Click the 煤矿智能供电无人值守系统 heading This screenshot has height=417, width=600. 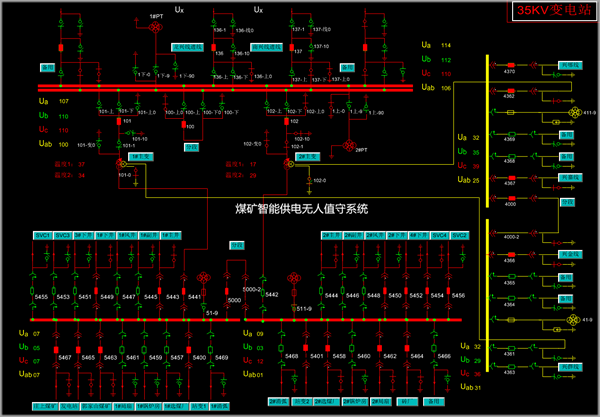302,209
